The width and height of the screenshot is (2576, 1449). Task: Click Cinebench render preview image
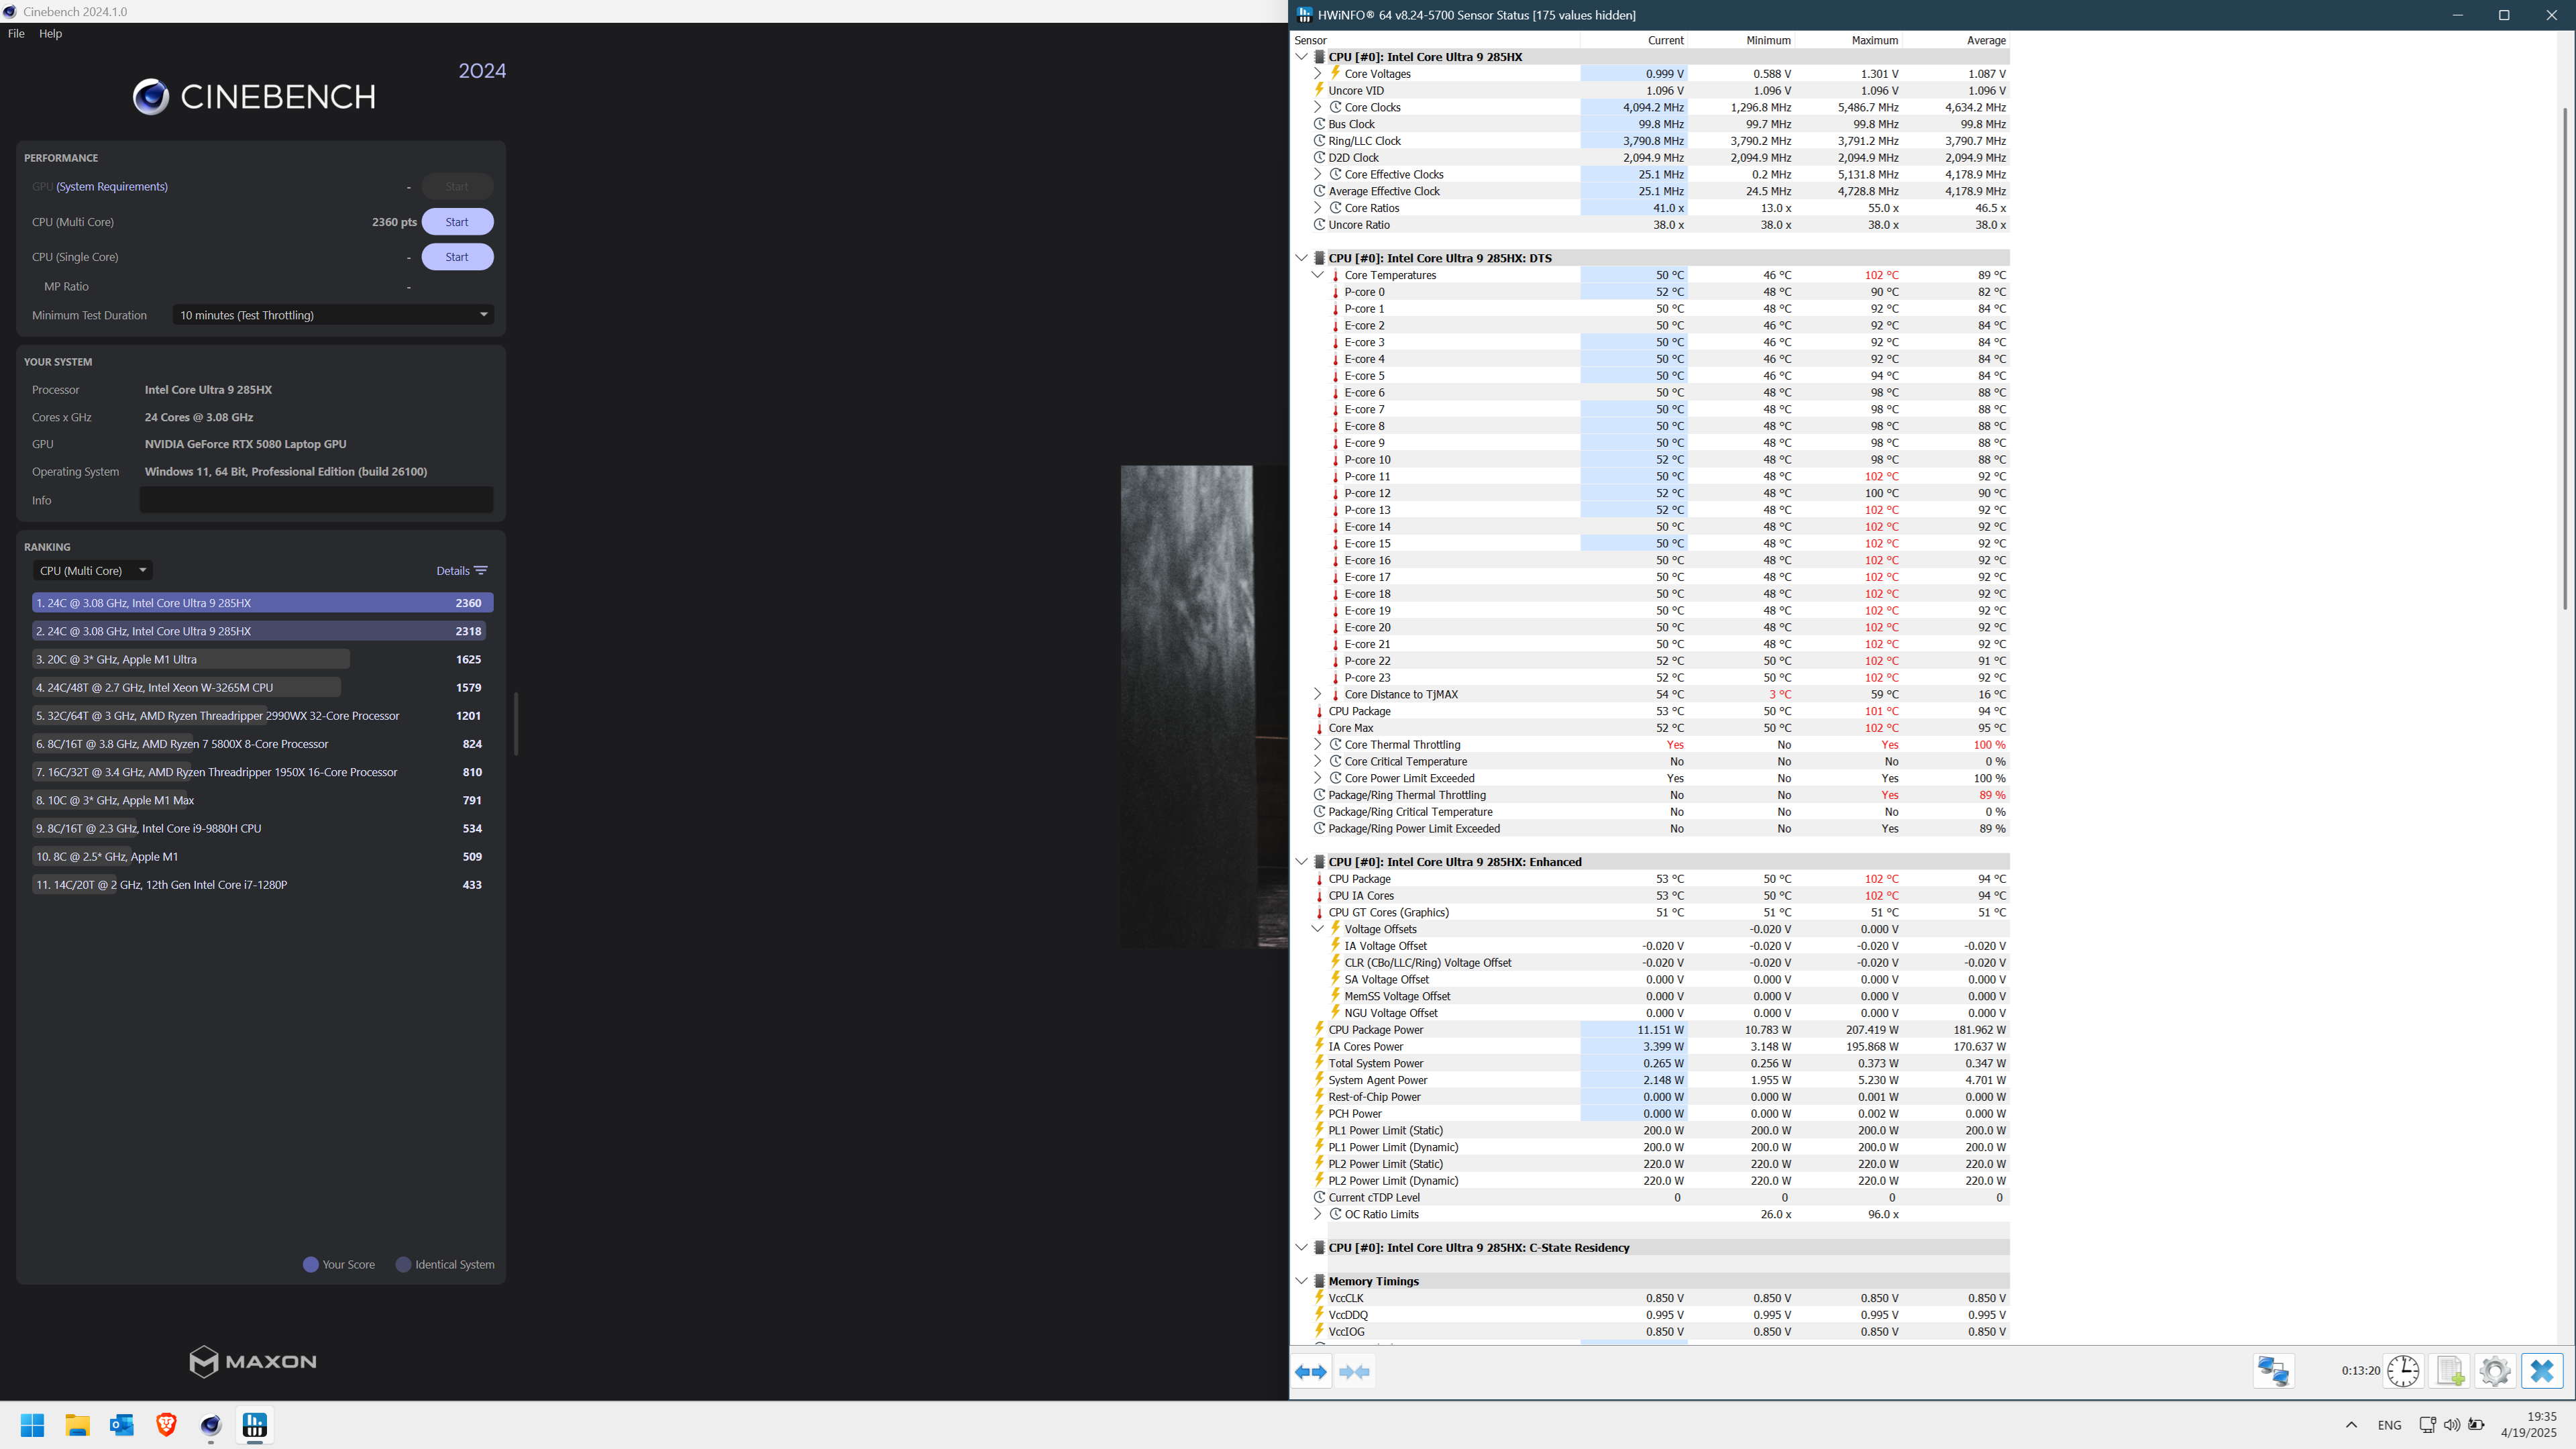[1204, 706]
